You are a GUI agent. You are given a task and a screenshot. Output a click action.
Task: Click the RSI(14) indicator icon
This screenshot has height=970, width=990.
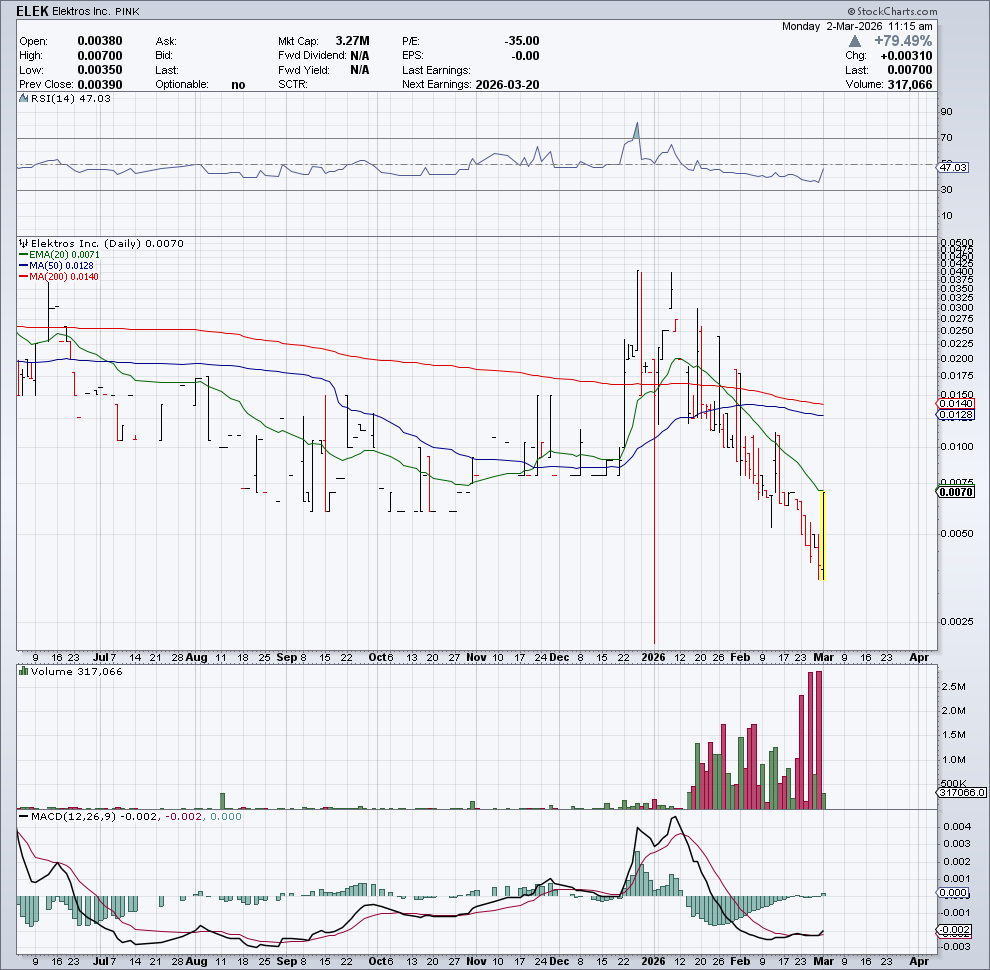[x=23, y=99]
